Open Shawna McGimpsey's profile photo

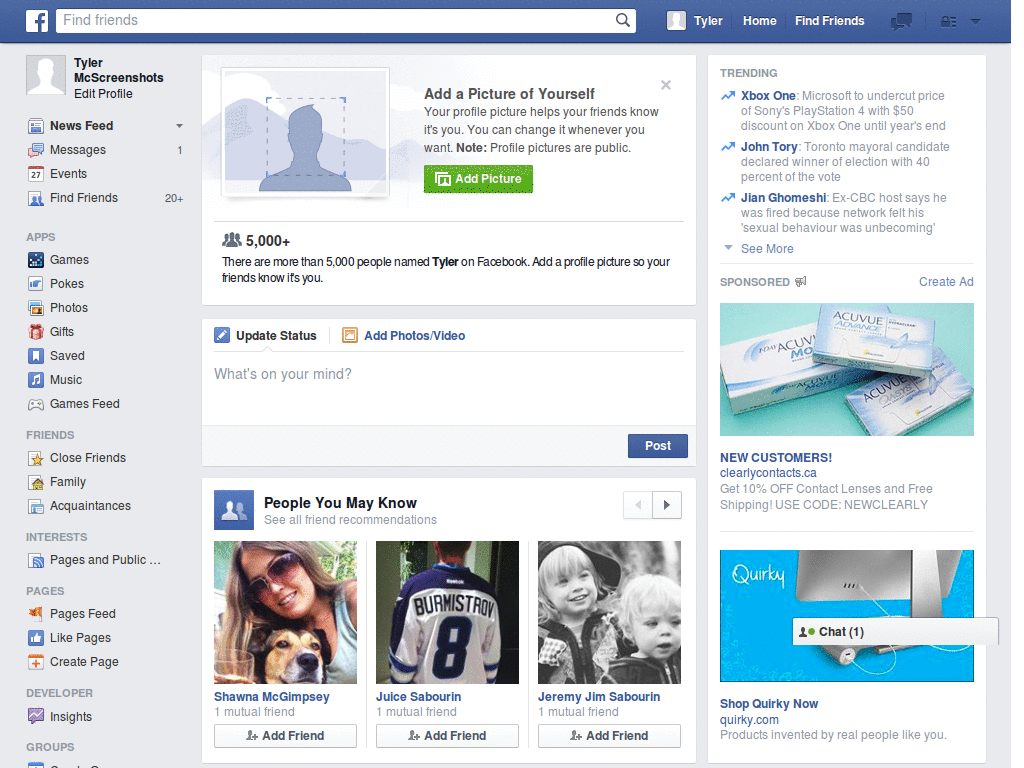point(285,613)
